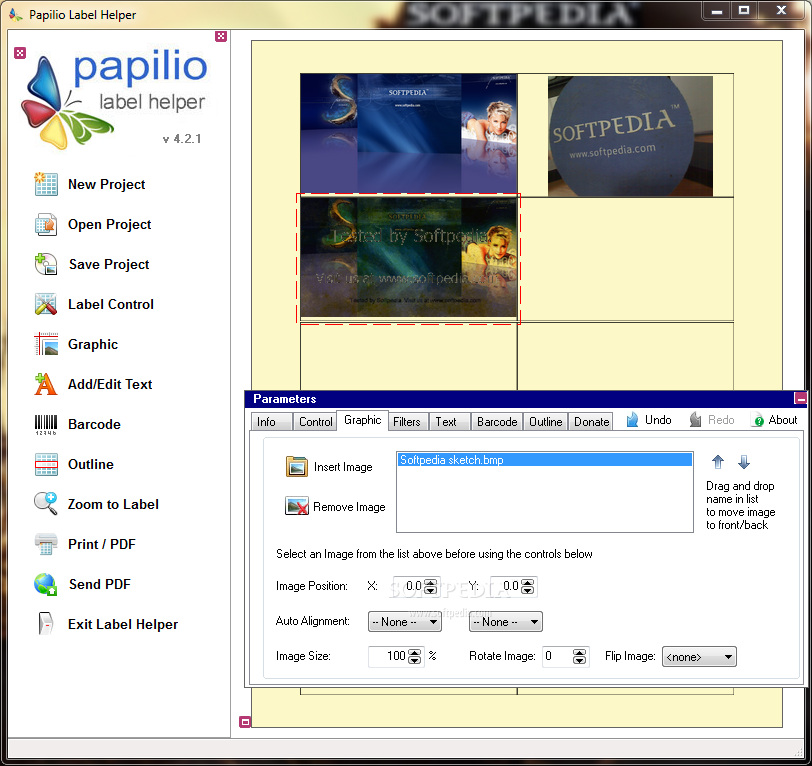
Task: Click the Remove Image label
Action: [x=349, y=507]
